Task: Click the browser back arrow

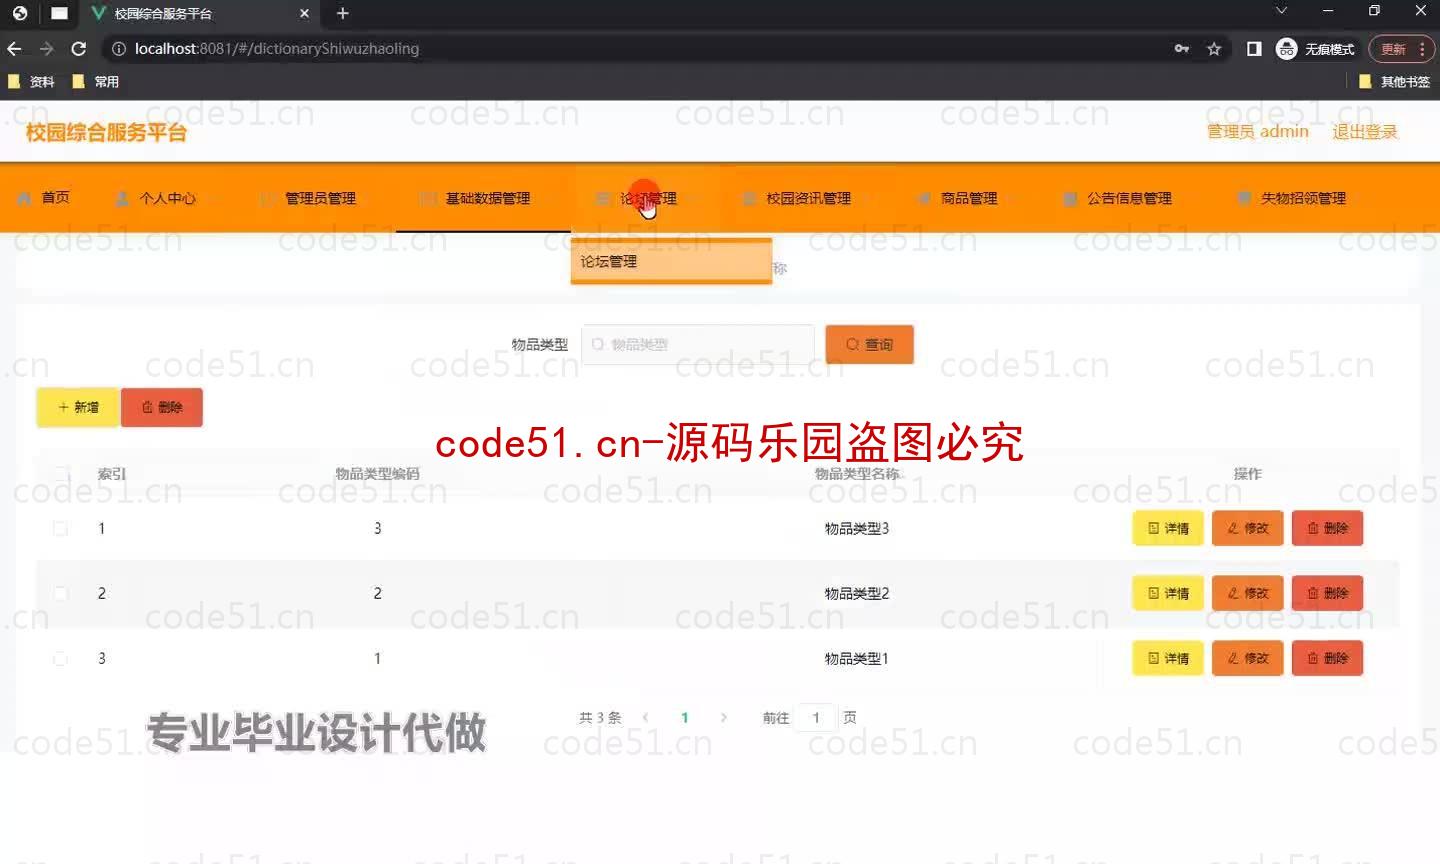Action: (x=14, y=48)
